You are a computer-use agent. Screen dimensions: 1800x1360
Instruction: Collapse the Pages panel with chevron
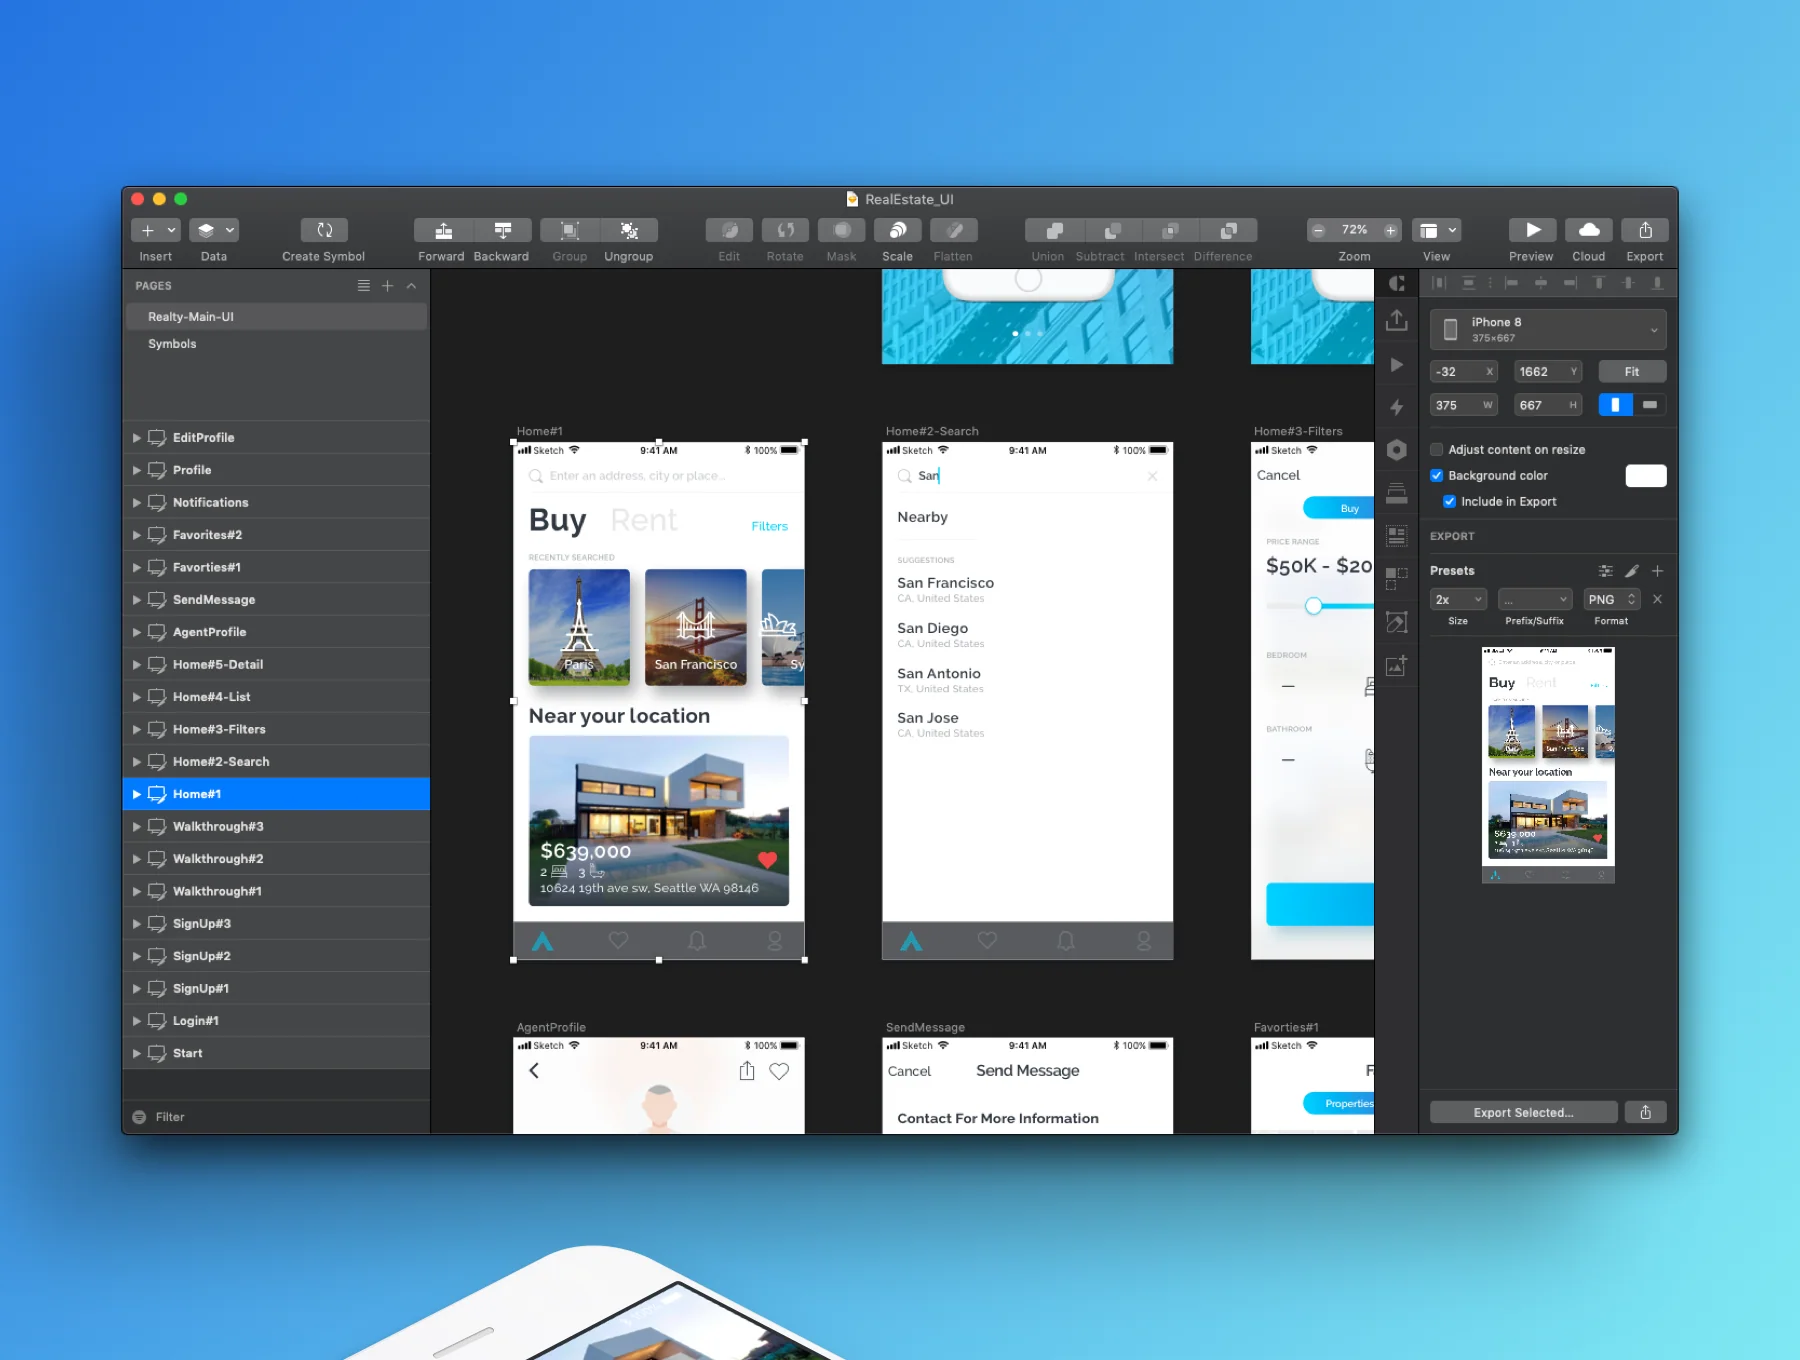click(x=411, y=286)
